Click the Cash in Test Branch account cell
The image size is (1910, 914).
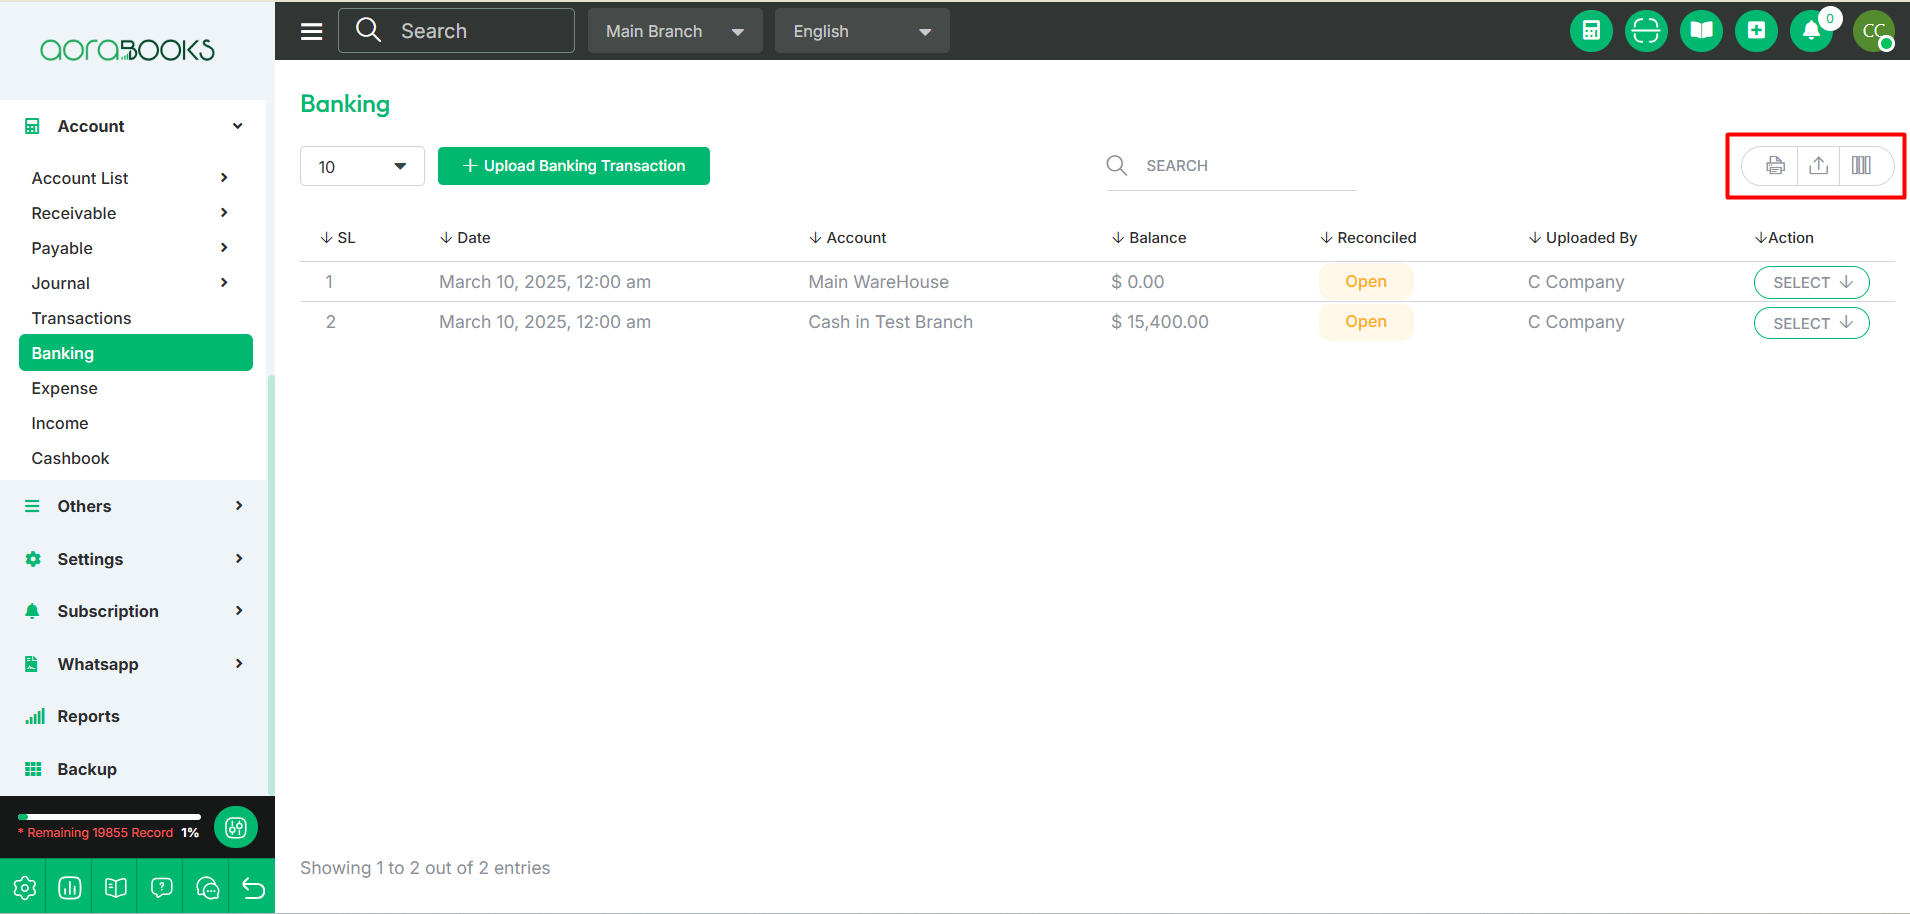pos(891,322)
